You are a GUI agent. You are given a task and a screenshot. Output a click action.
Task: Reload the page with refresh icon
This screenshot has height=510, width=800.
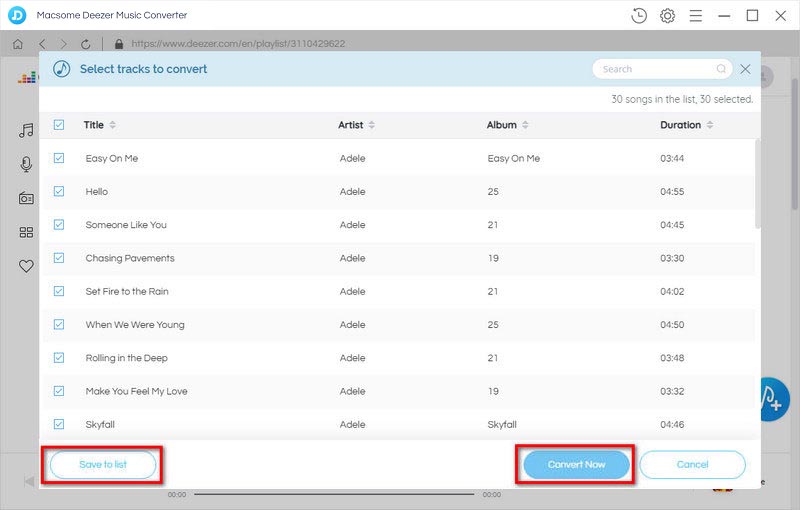[85, 44]
